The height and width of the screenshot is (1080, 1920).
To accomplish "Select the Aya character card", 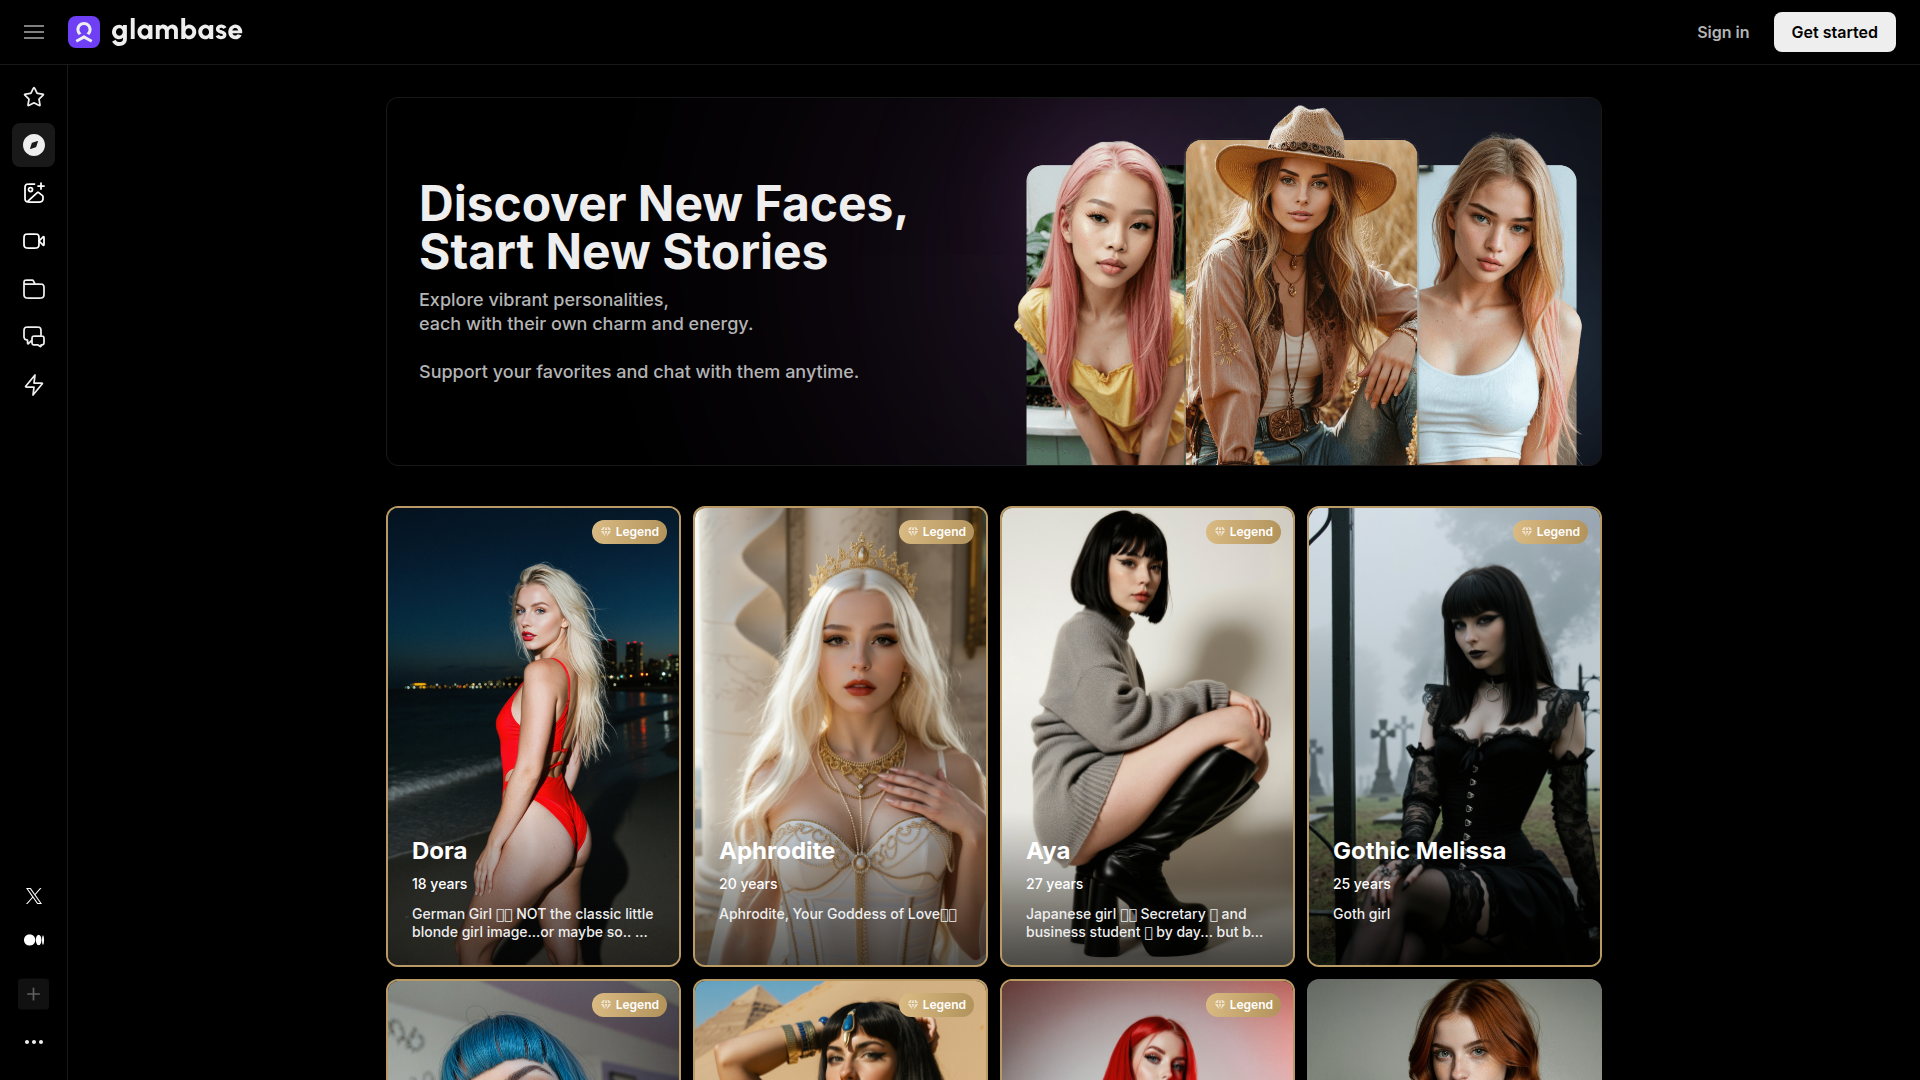I will (1147, 736).
